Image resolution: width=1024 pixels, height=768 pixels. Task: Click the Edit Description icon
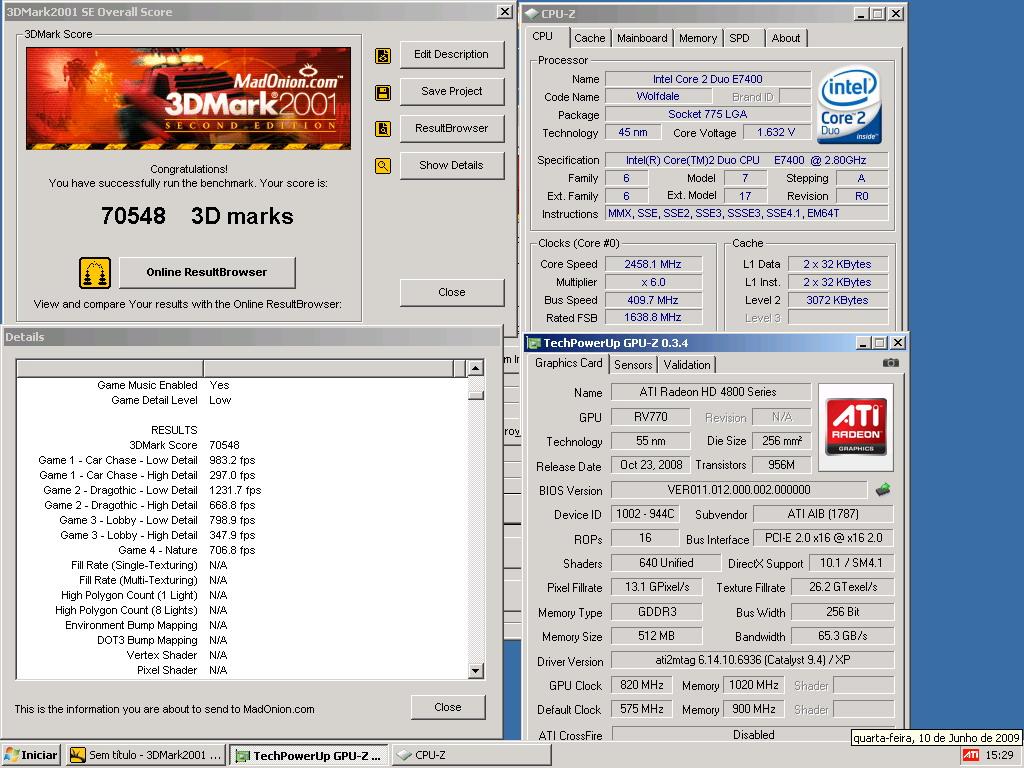[x=383, y=56]
